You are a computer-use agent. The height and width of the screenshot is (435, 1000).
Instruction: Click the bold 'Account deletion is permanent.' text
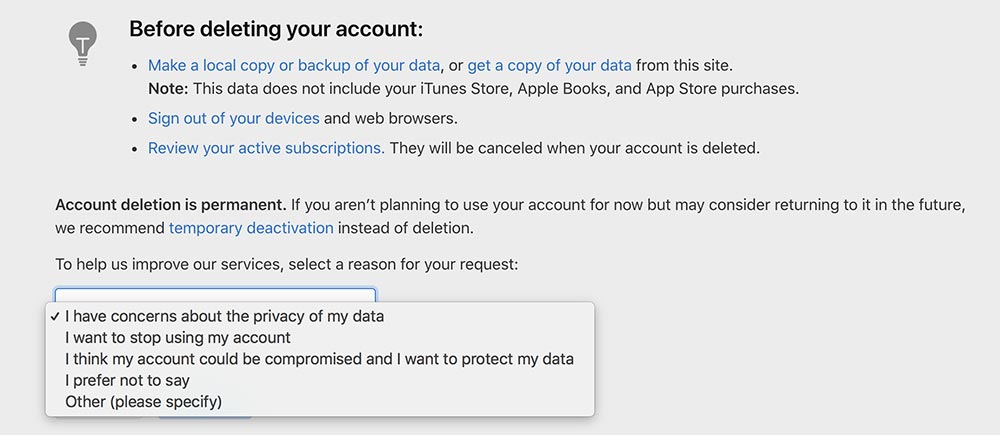[171, 205]
